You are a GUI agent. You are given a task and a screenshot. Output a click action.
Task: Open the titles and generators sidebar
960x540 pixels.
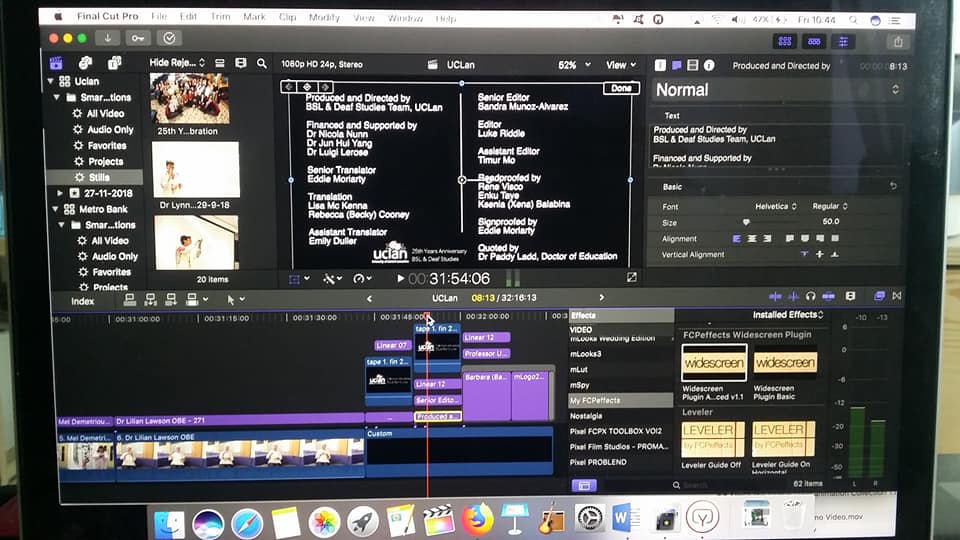click(x=114, y=62)
